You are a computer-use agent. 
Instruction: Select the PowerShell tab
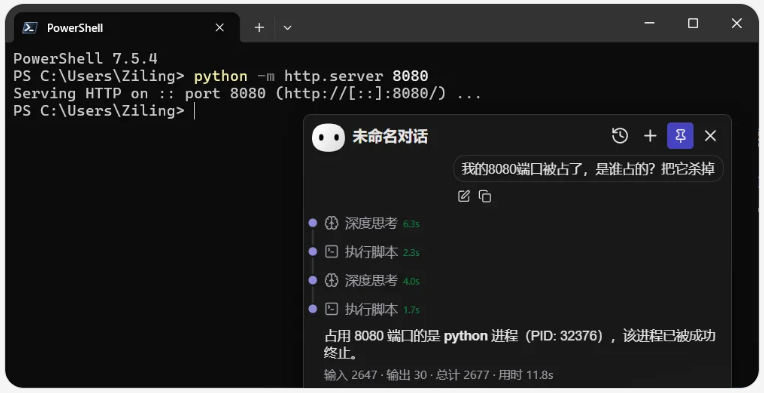tap(127, 28)
